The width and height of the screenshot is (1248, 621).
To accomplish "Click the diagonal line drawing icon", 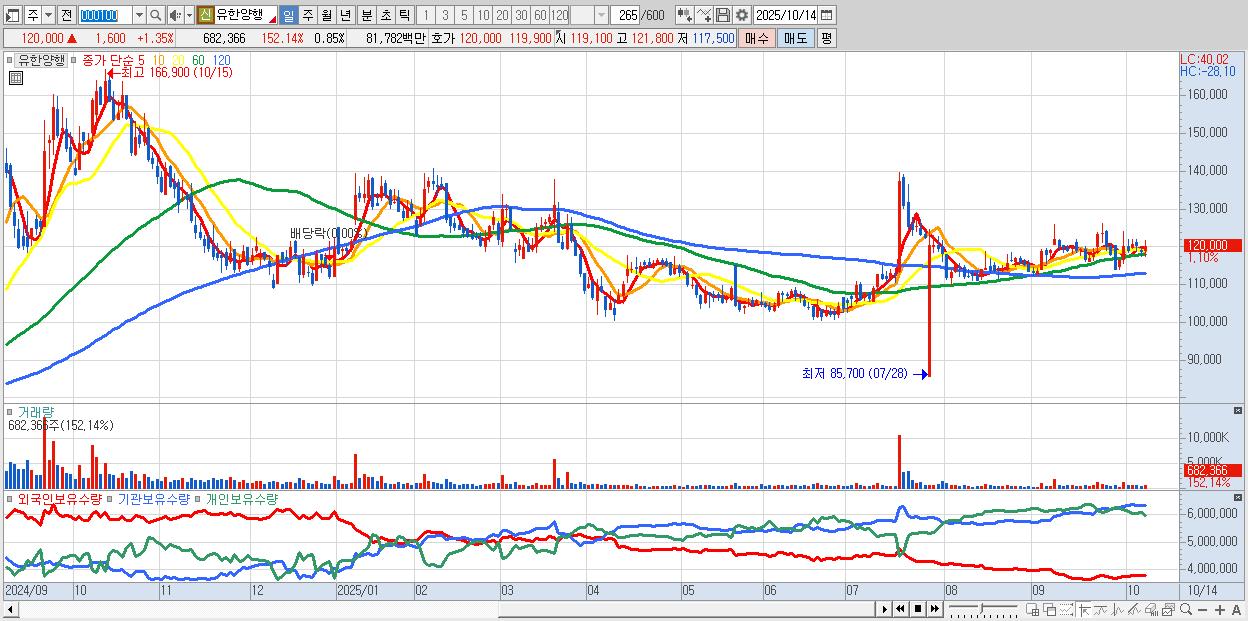I will pos(1134,610).
